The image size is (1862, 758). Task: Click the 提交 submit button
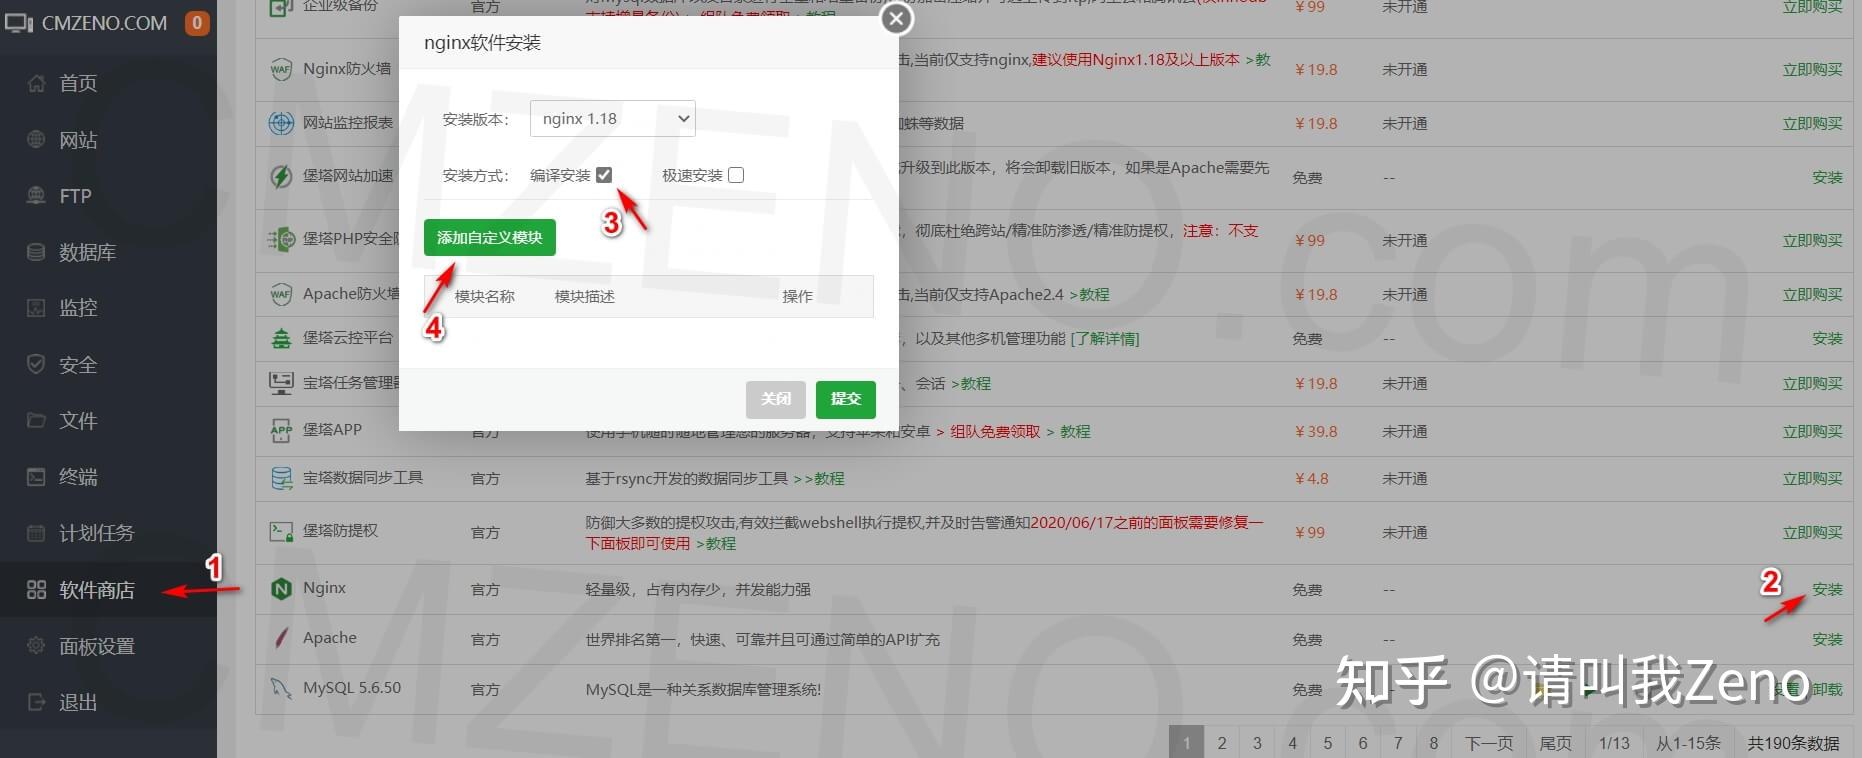846,399
